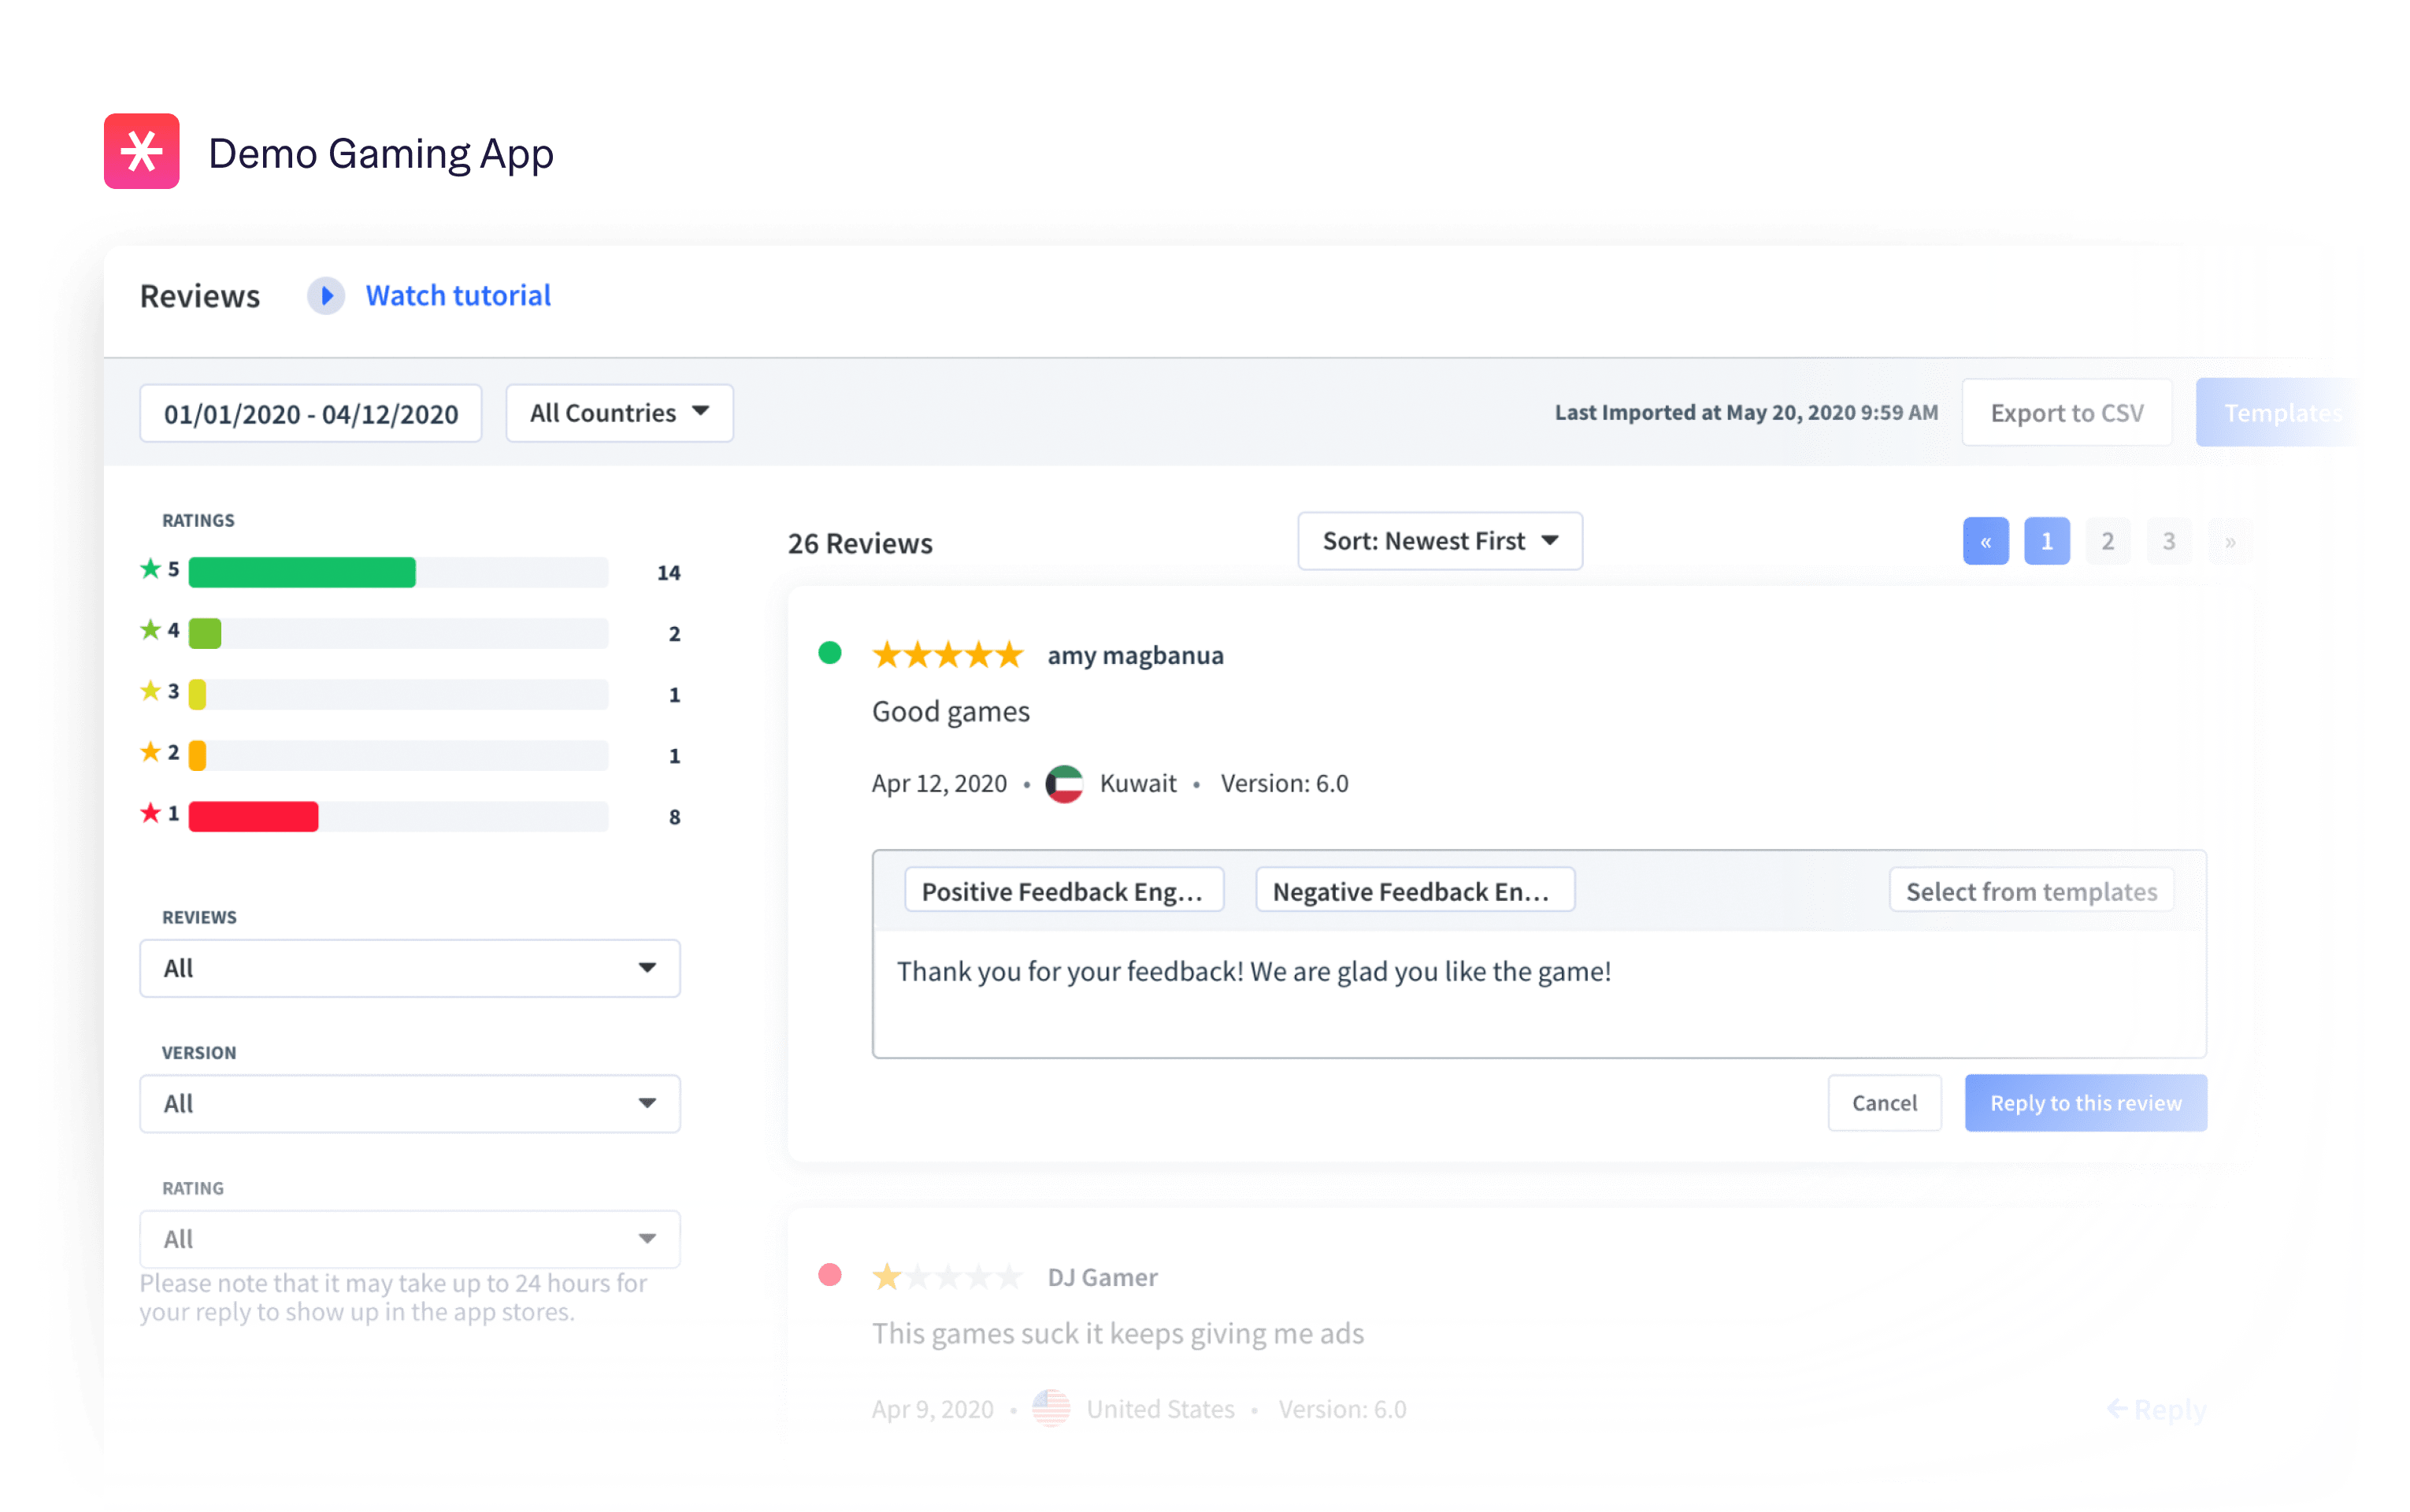Click the Demo Gaming App logo icon
The width and height of the screenshot is (2410, 1512).
pyautogui.click(x=141, y=151)
